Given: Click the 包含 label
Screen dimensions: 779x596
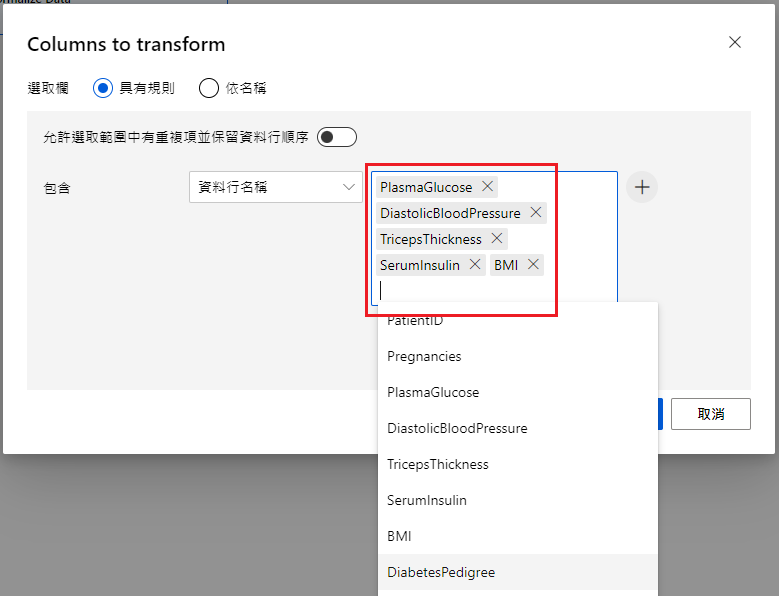Looking at the screenshot, I should [x=57, y=188].
